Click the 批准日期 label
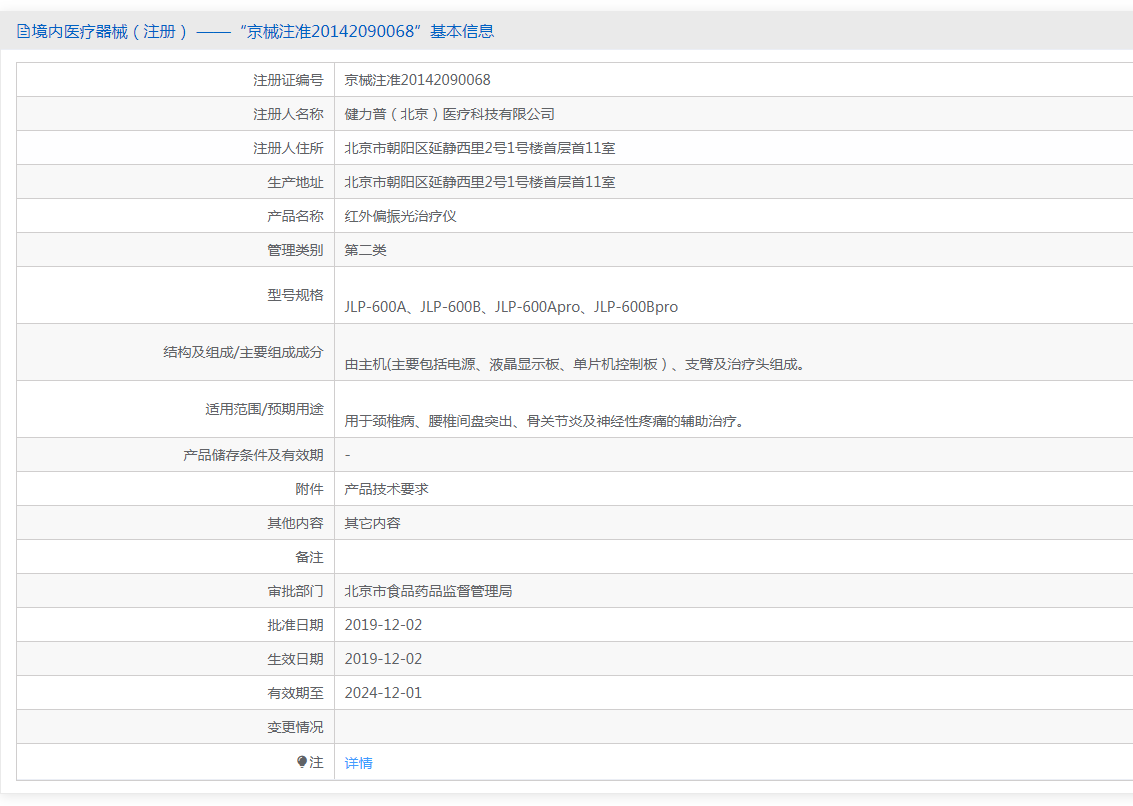The height and width of the screenshot is (806, 1133). click(296, 625)
